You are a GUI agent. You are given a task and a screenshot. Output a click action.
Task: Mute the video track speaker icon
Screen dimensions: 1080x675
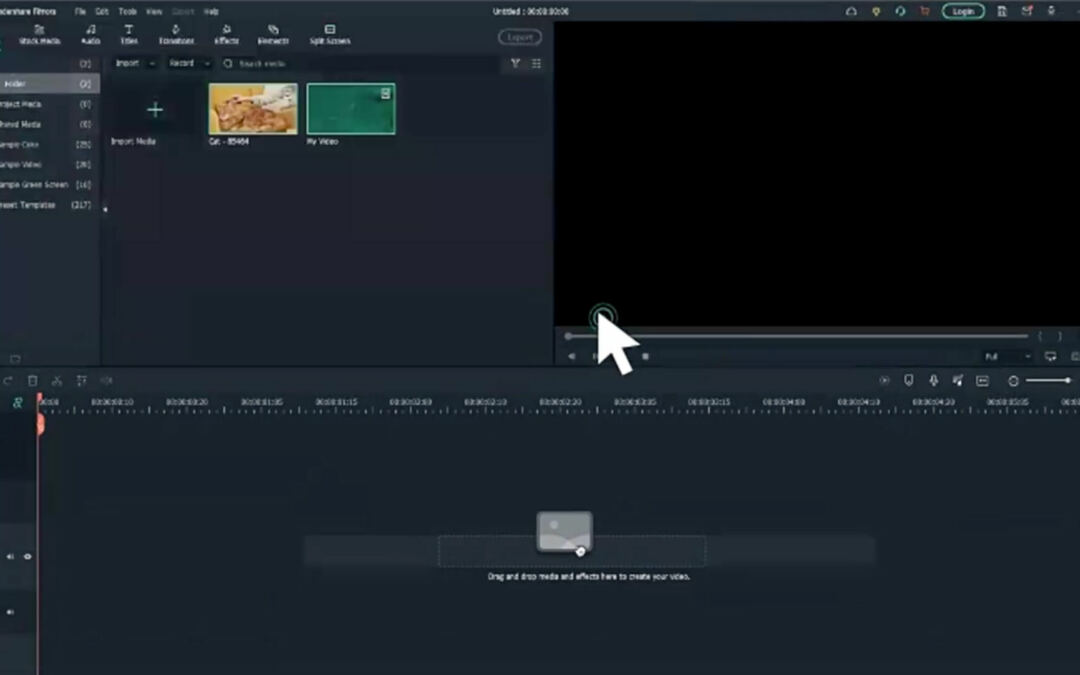(x=10, y=557)
